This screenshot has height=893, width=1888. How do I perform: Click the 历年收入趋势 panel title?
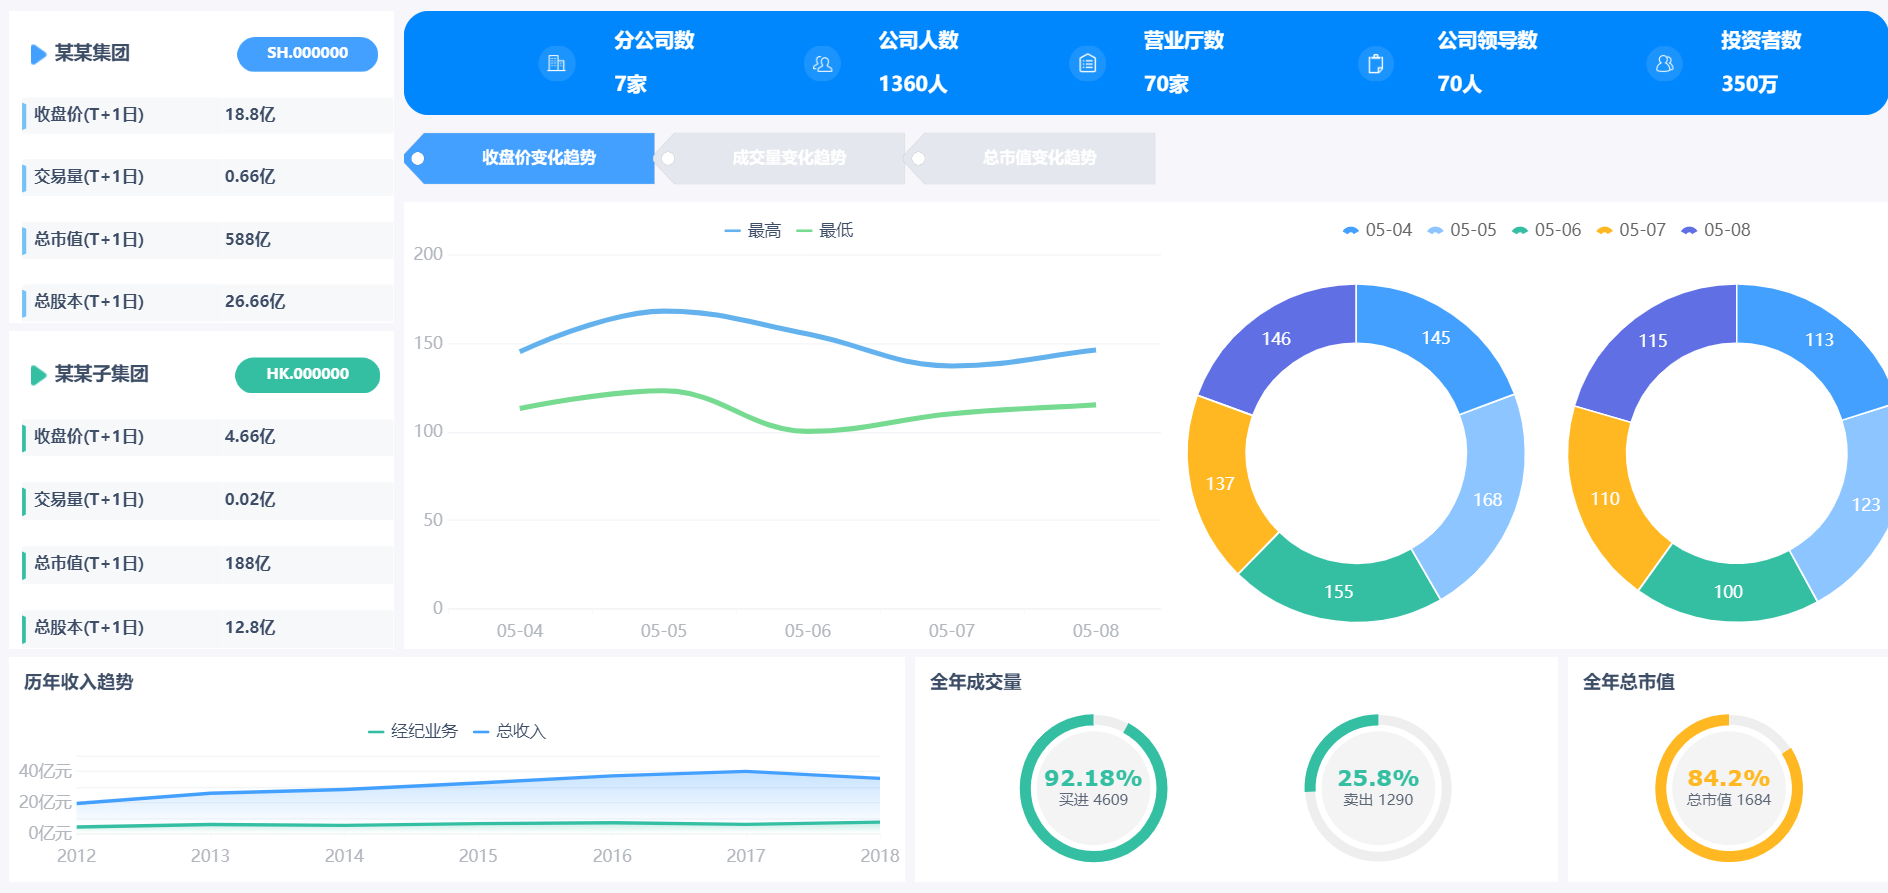[79, 682]
